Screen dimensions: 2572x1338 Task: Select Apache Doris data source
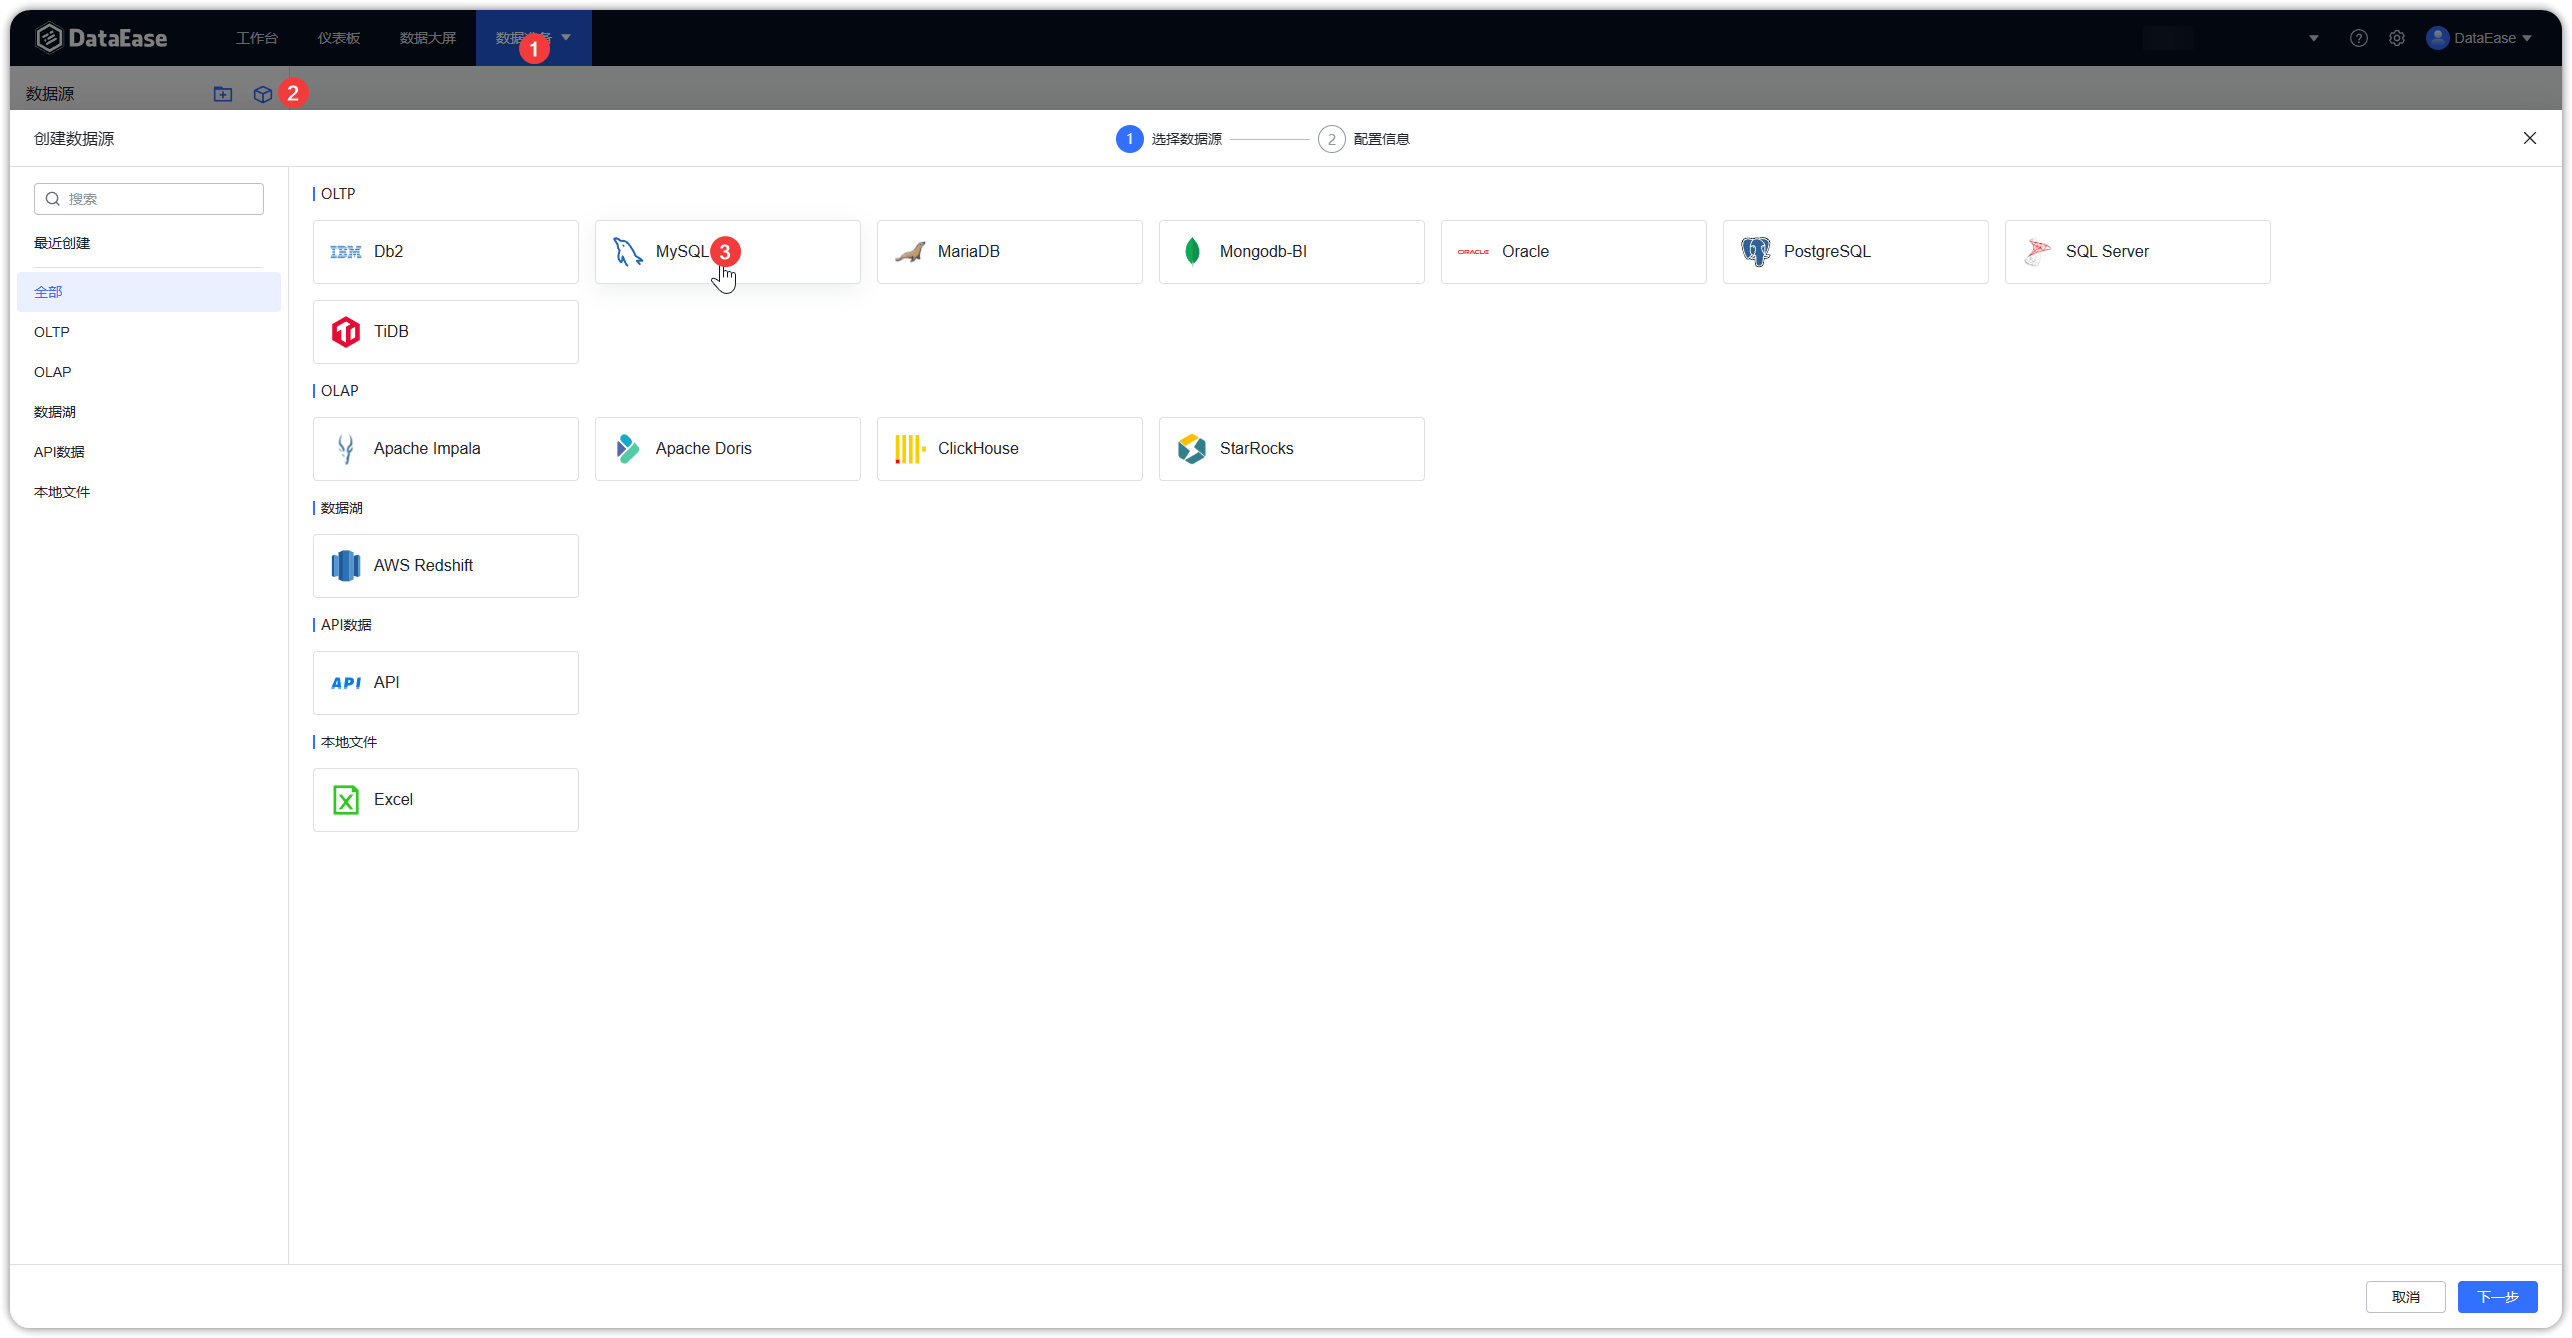[x=727, y=448]
